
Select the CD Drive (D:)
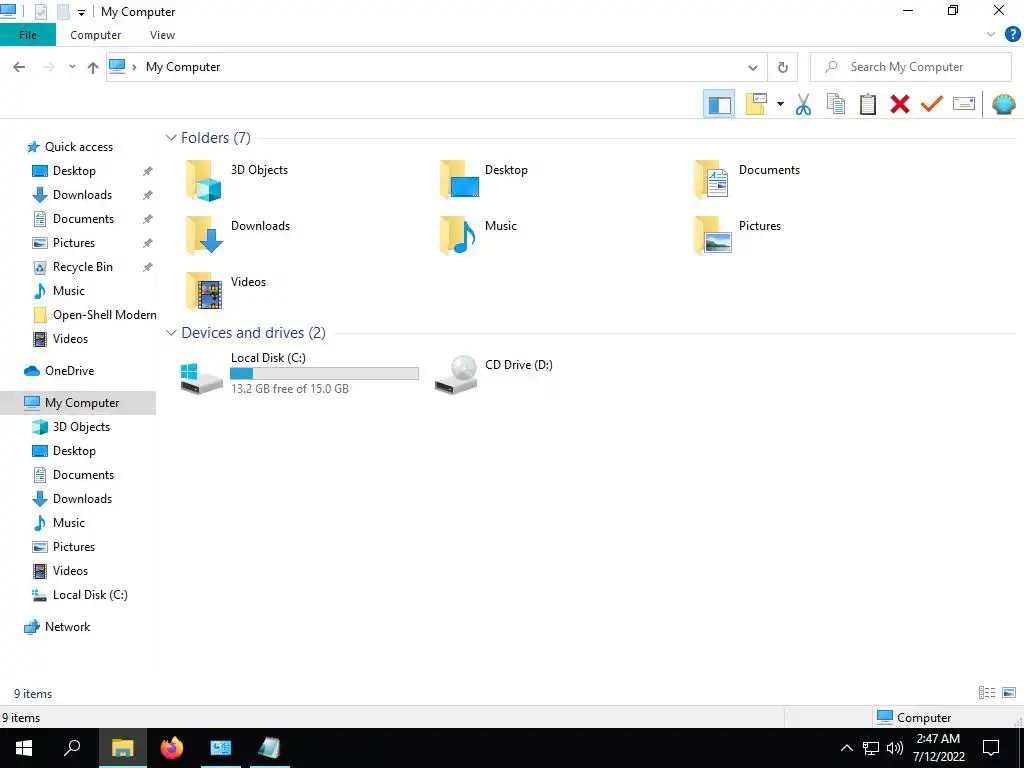pyautogui.click(x=494, y=374)
